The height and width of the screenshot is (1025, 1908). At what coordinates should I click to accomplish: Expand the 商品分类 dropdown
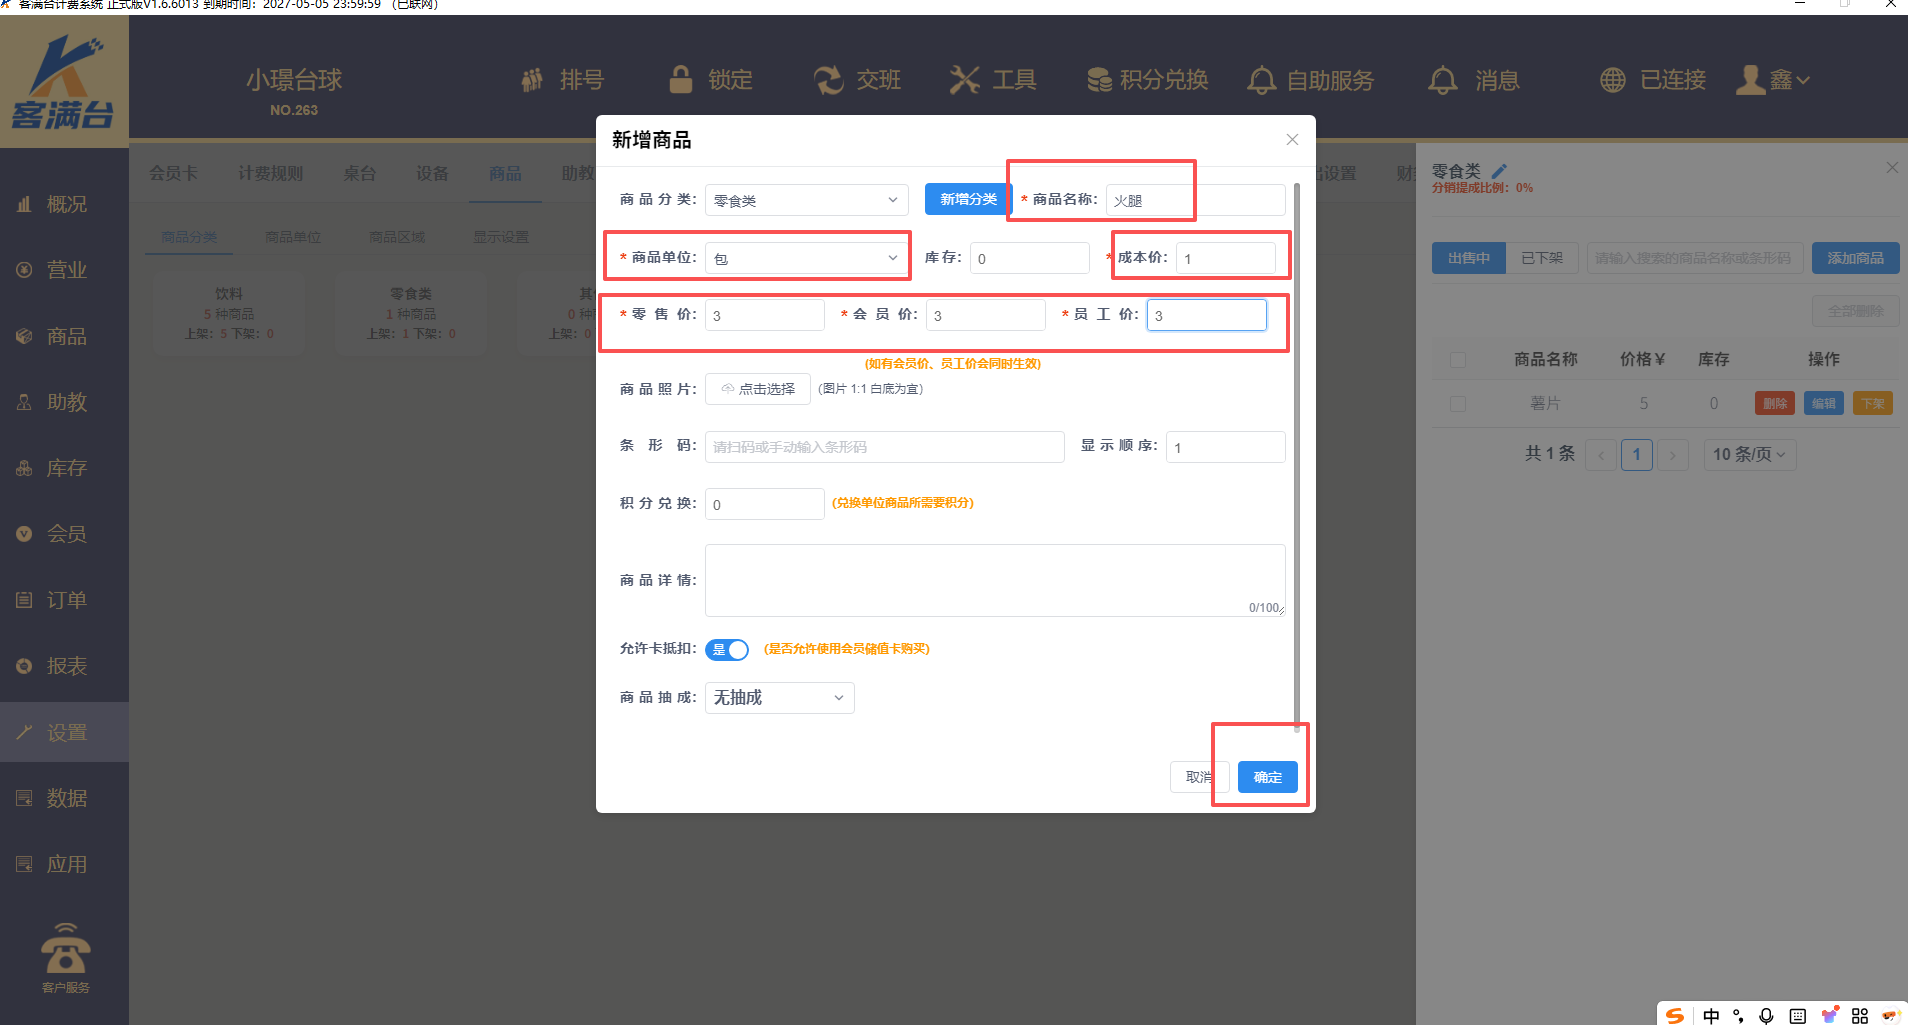point(806,200)
